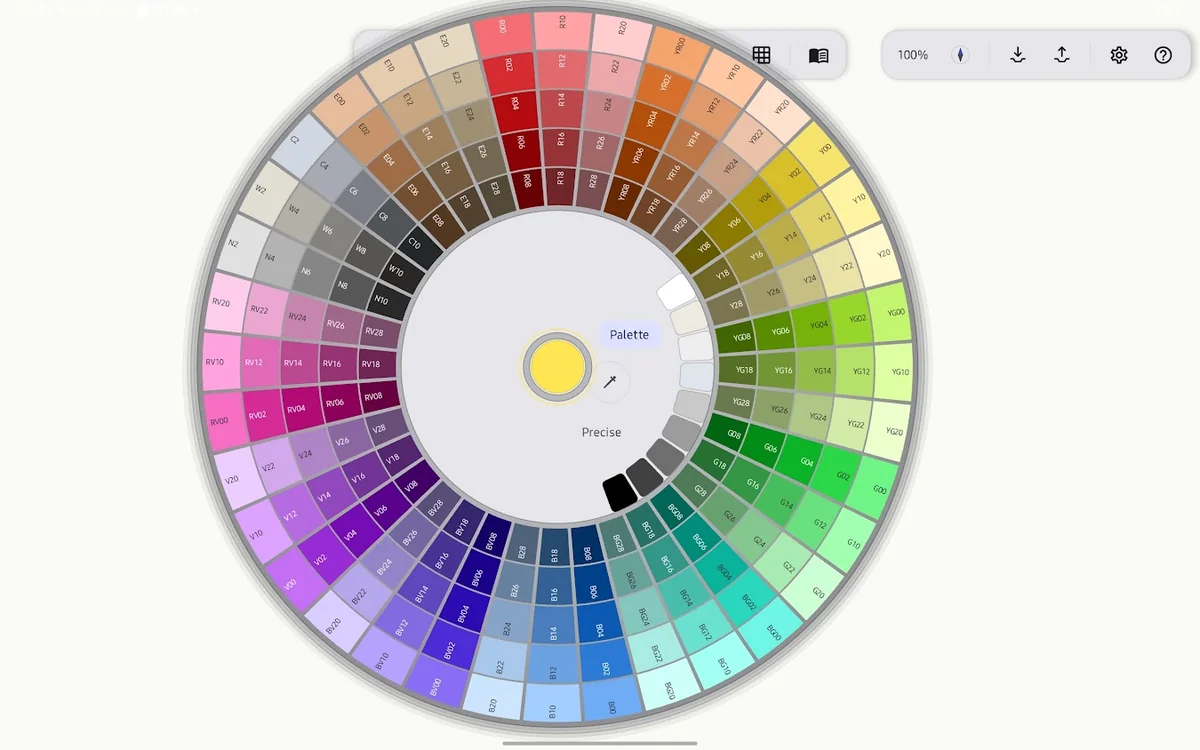Click the 100% zoom level
1200x750 pixels.
(x=913, y=55)
